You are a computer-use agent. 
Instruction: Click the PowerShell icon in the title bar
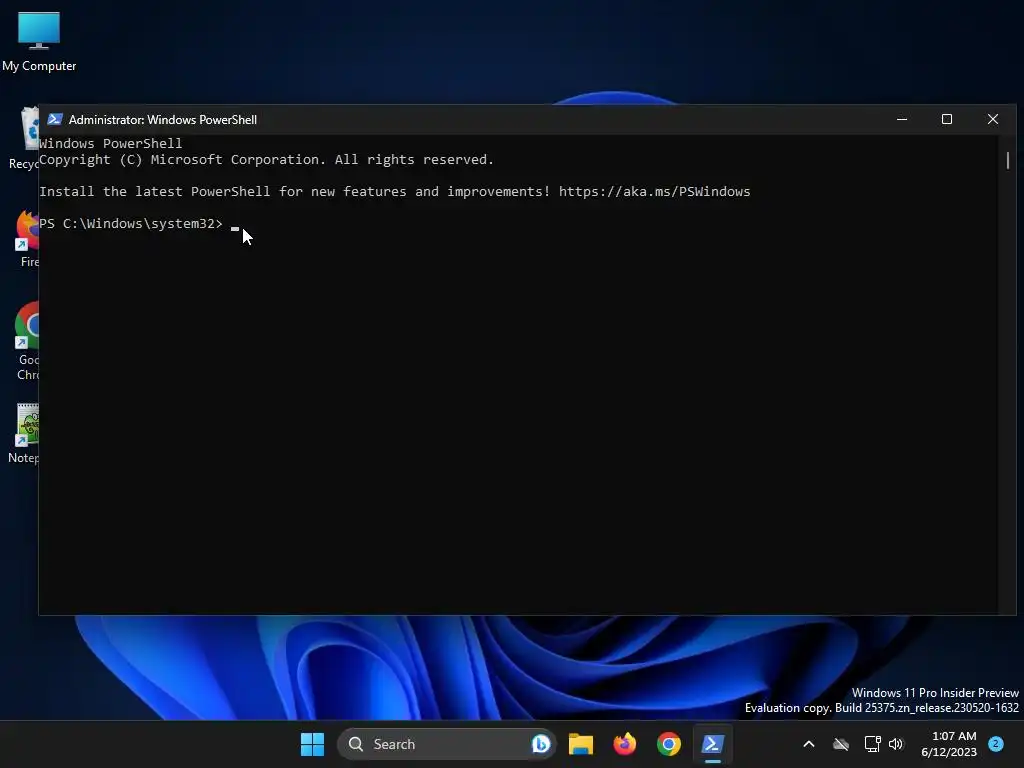tap(55, 120)
